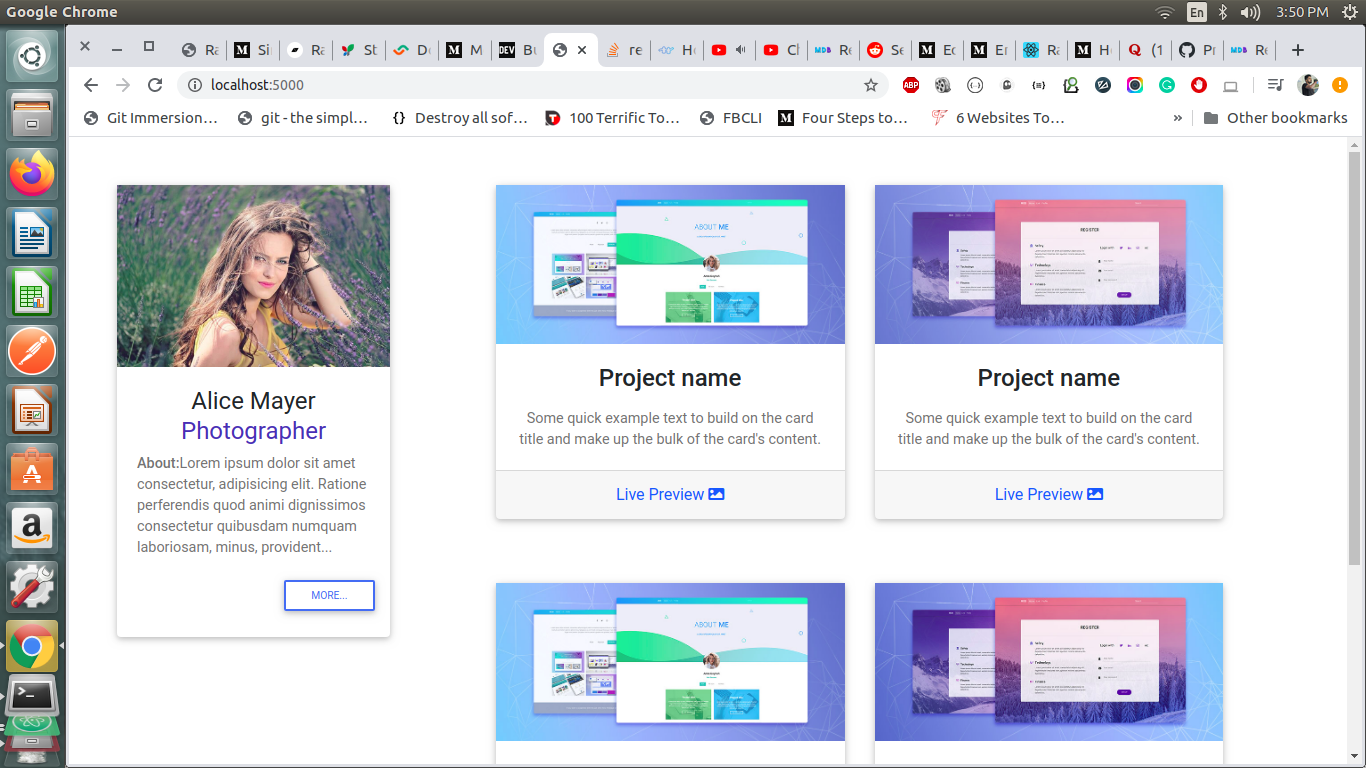Open the JSON Viewer {≡} extension icon
Screen dimensions: 1366x768
pos(1039,85)
